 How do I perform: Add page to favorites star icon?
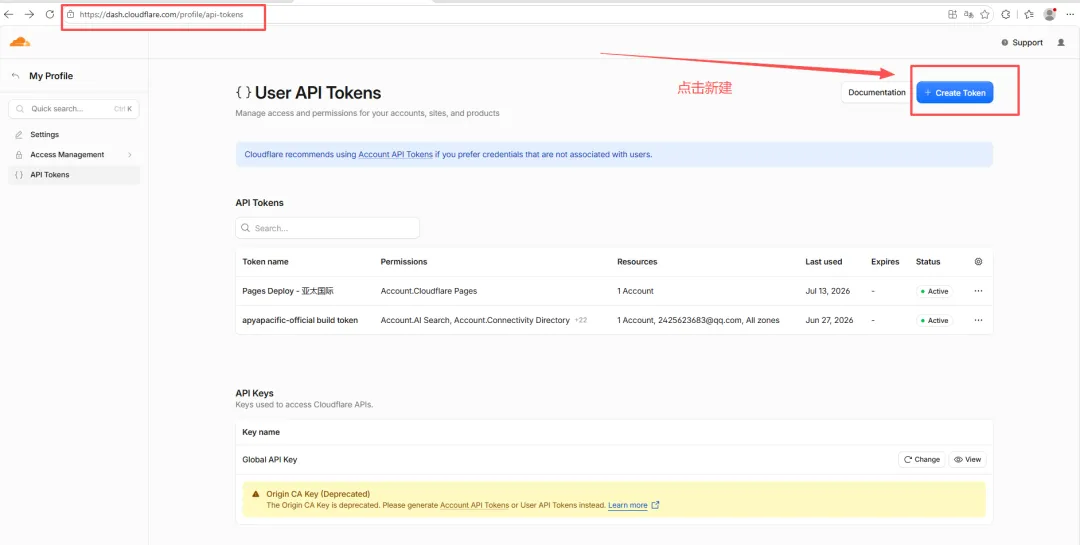pos(985,14)
